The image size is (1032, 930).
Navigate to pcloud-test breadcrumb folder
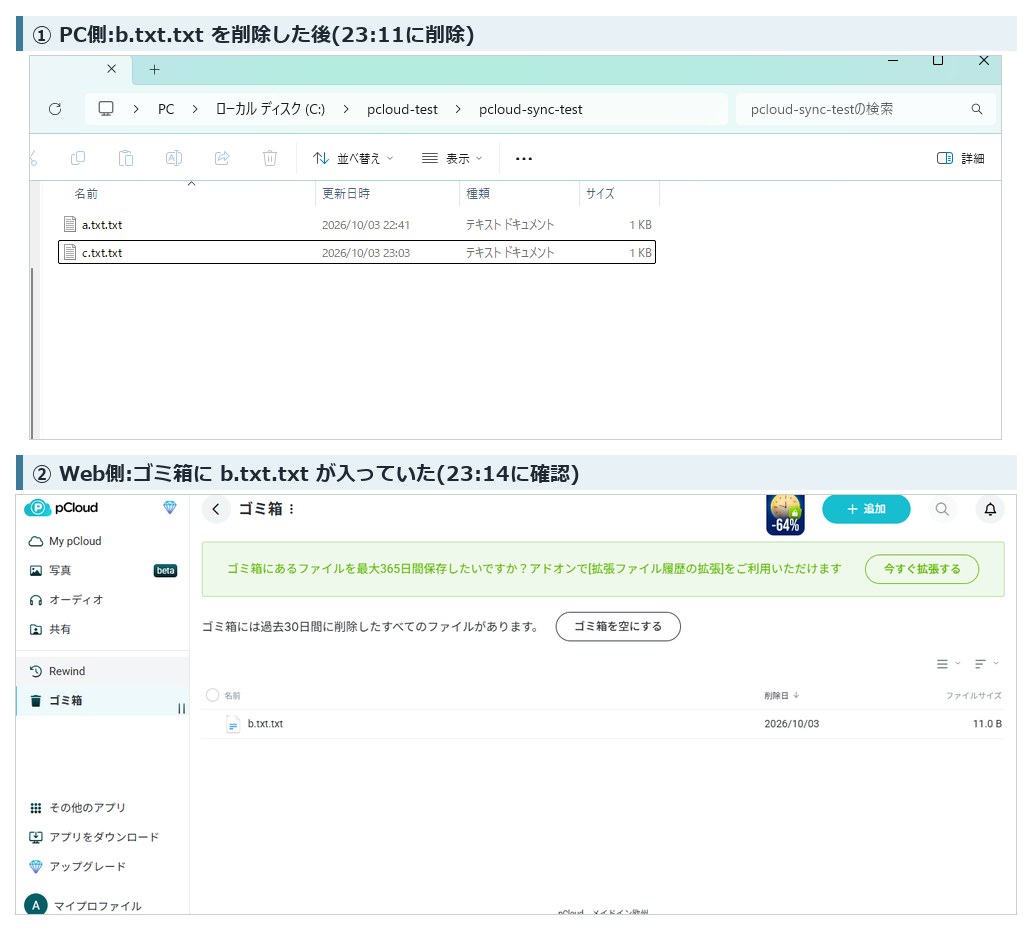(x=402, y=109)
